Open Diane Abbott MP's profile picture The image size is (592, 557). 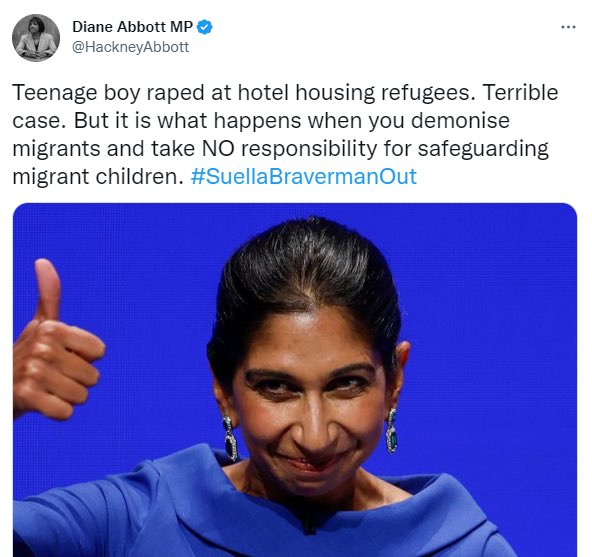36,38
